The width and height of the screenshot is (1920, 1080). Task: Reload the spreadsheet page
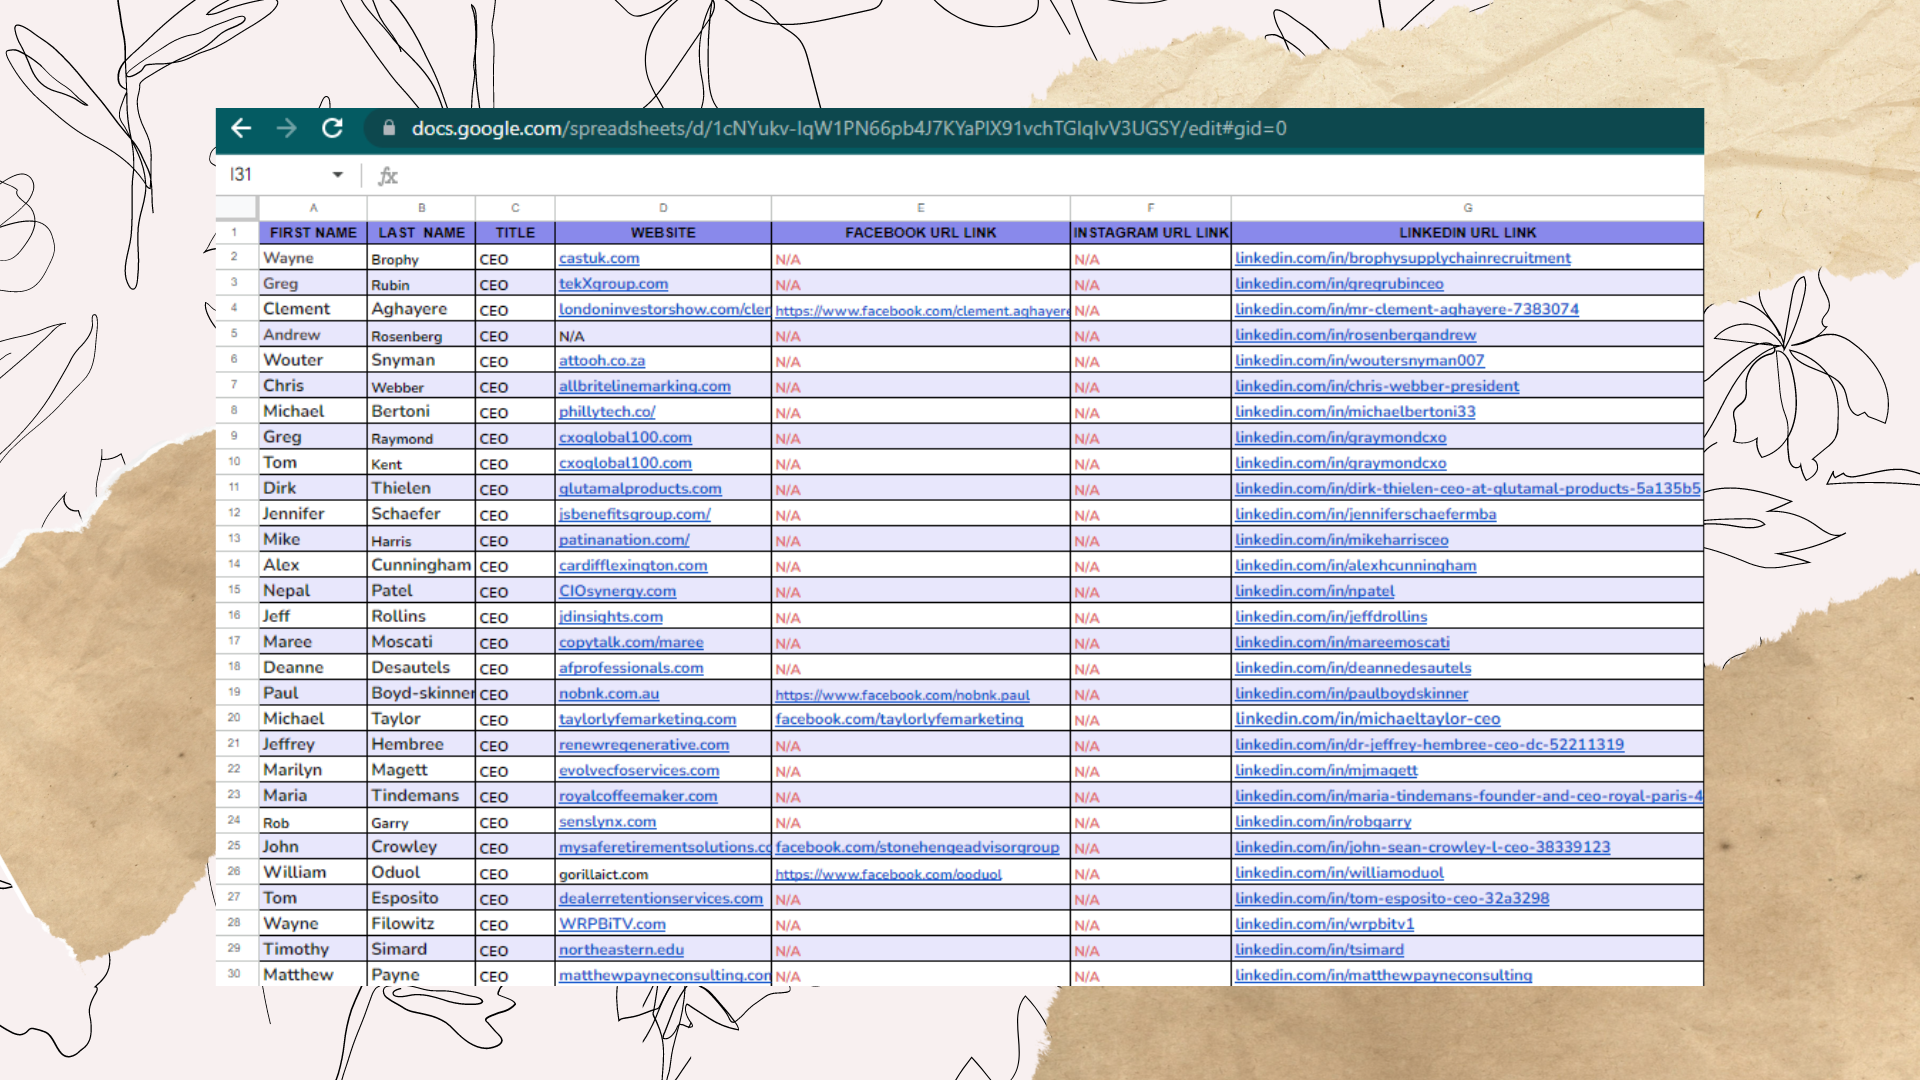332,129
